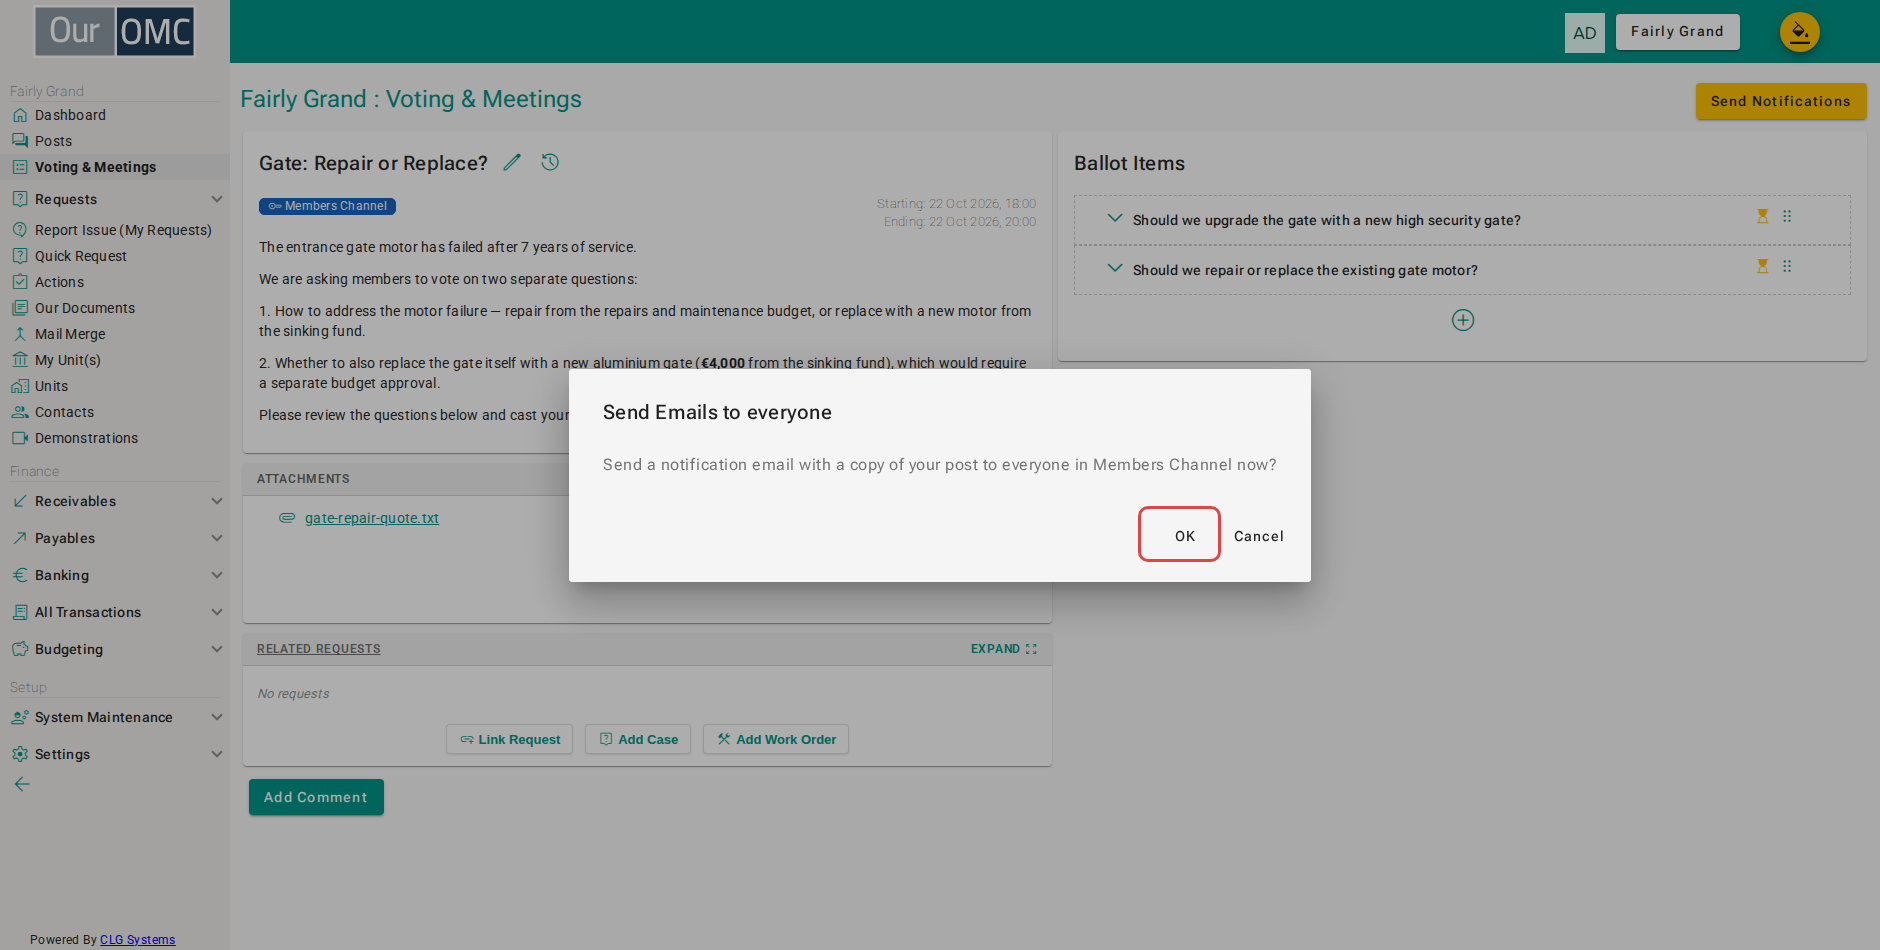Open Demonstrations in the sidebar
This screenshot has width=1880, height=950.
pyautogui.click(x=86, y=438)
